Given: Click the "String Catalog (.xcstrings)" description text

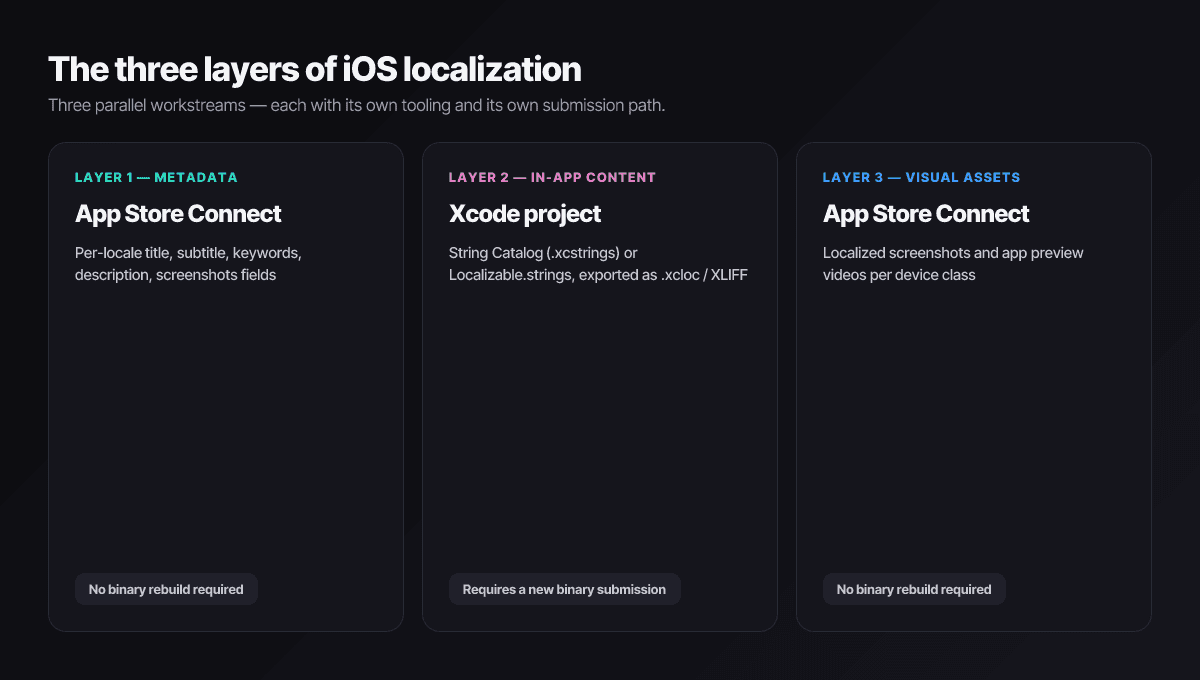Looking at the screenshot, I should coord(598,264).
